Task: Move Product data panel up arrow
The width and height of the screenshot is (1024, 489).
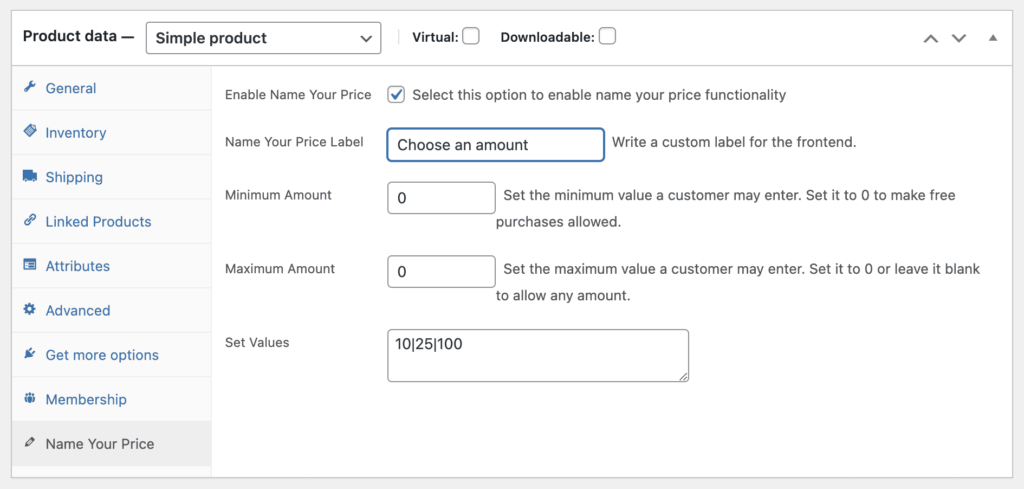Action: pos(931,39)
